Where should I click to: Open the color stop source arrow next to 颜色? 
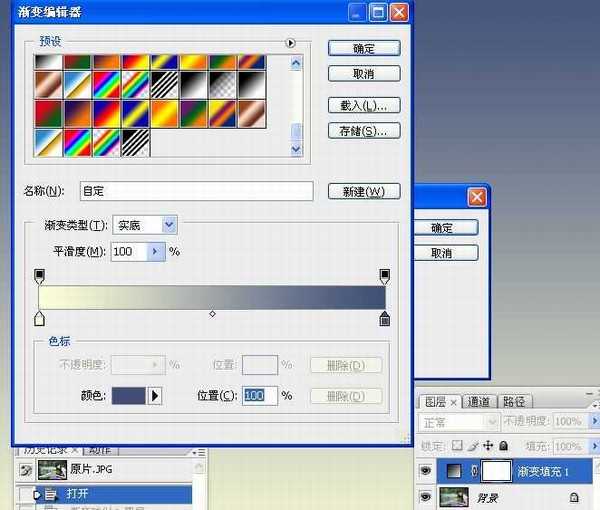[x=155, y=396]
